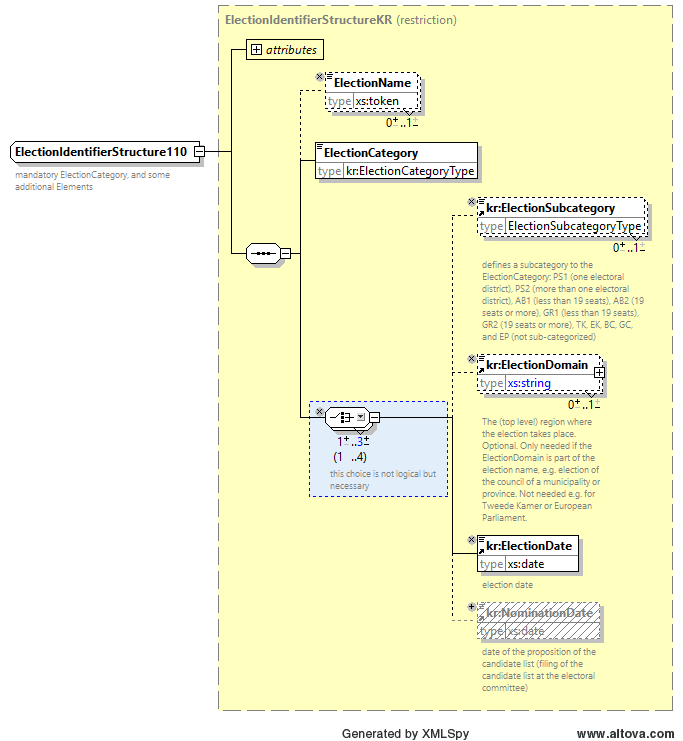Open the blue xs:string type link
Screen dimensions: 683x741
pyautogui.click(x=529, y=383)
